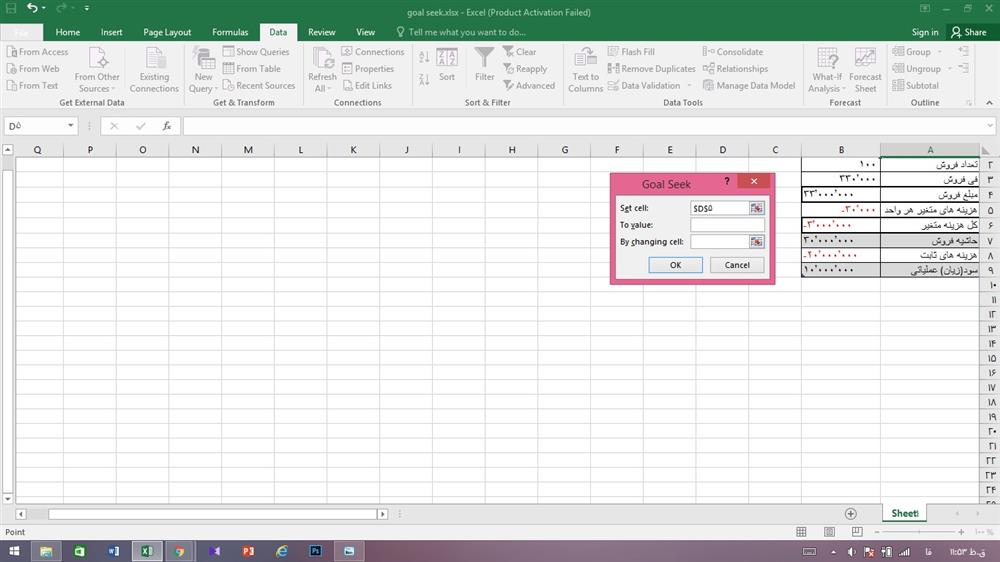Open Text to Columns tool
The image size is (1000, 562).
click(x=586, y=68)
